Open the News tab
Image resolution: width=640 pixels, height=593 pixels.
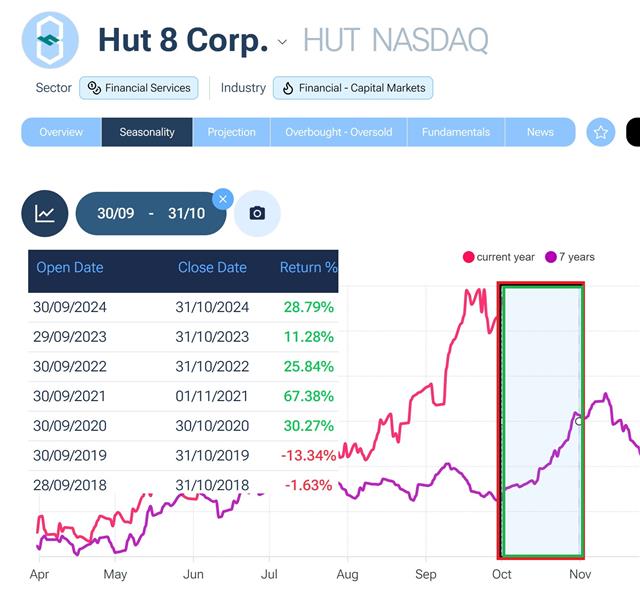pyautogui.click(x=540, y=132)
